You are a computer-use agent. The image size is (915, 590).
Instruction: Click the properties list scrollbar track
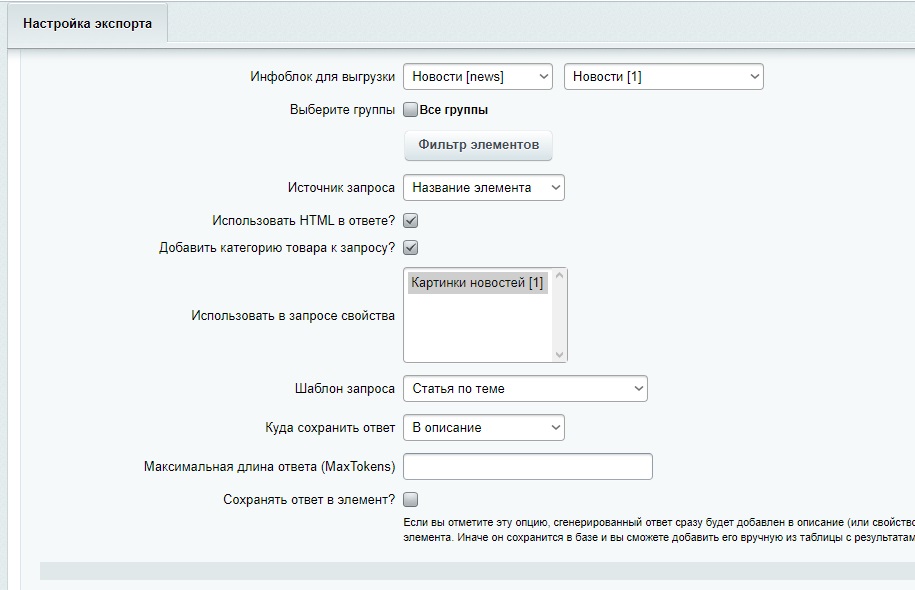558,315
